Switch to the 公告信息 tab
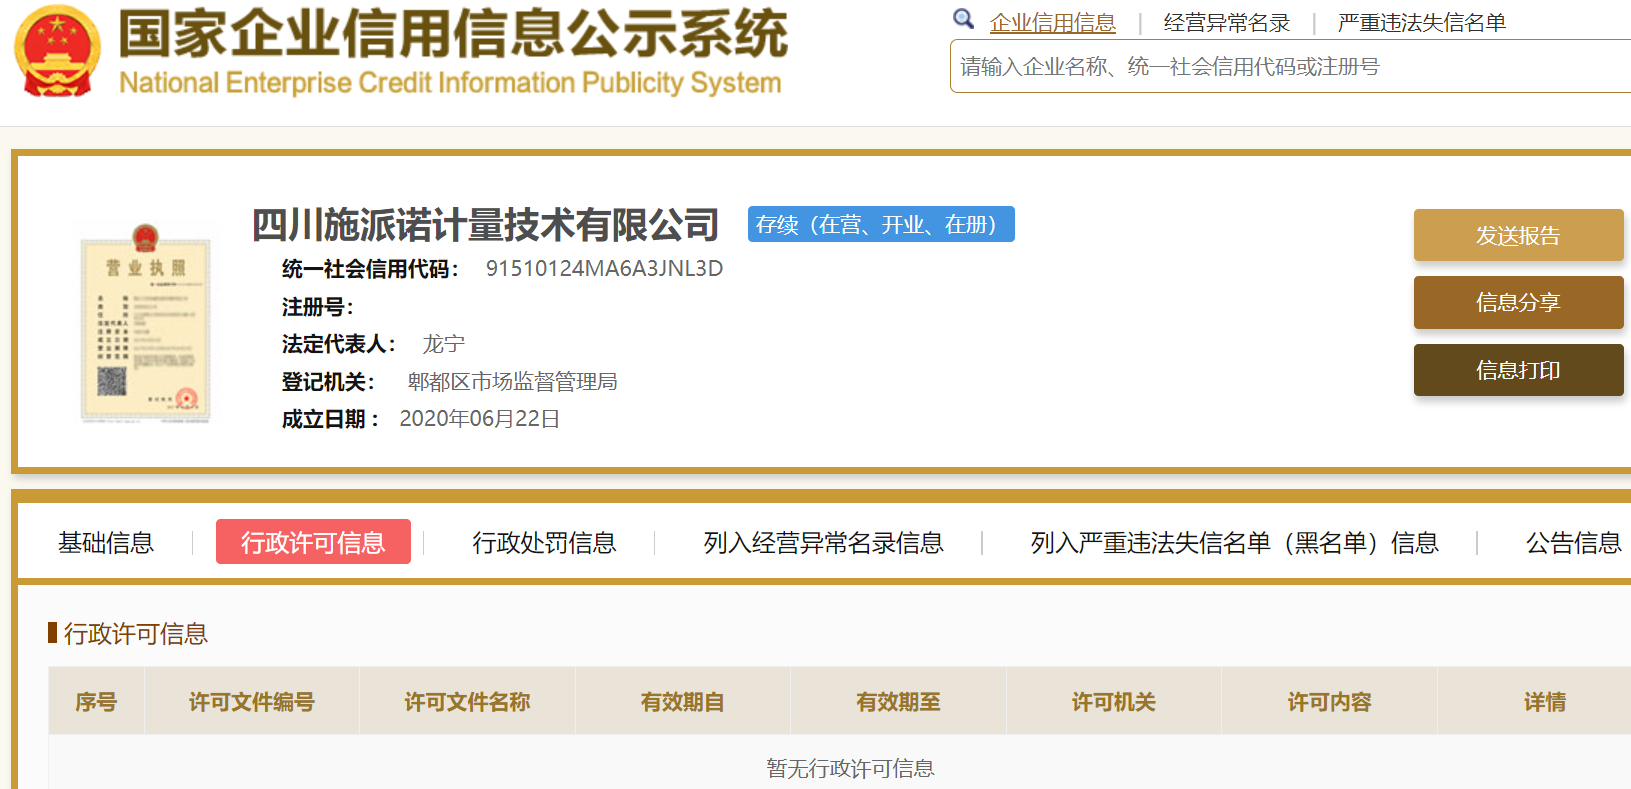 (1573, 542)
